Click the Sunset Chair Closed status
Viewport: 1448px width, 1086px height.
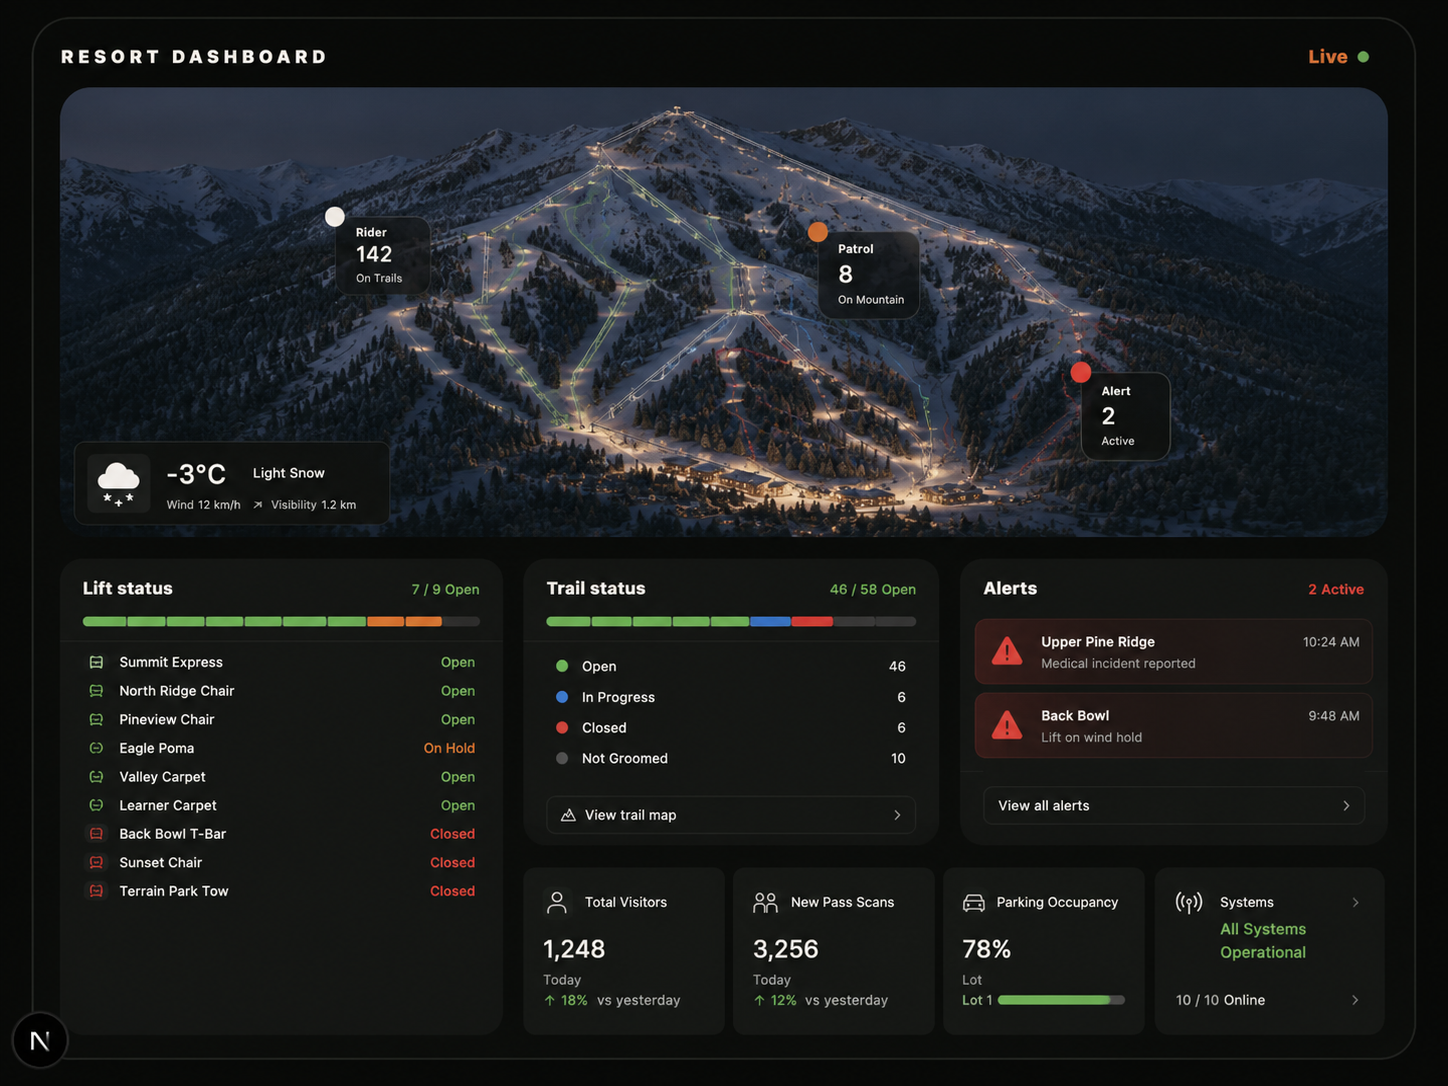[453, 862]
